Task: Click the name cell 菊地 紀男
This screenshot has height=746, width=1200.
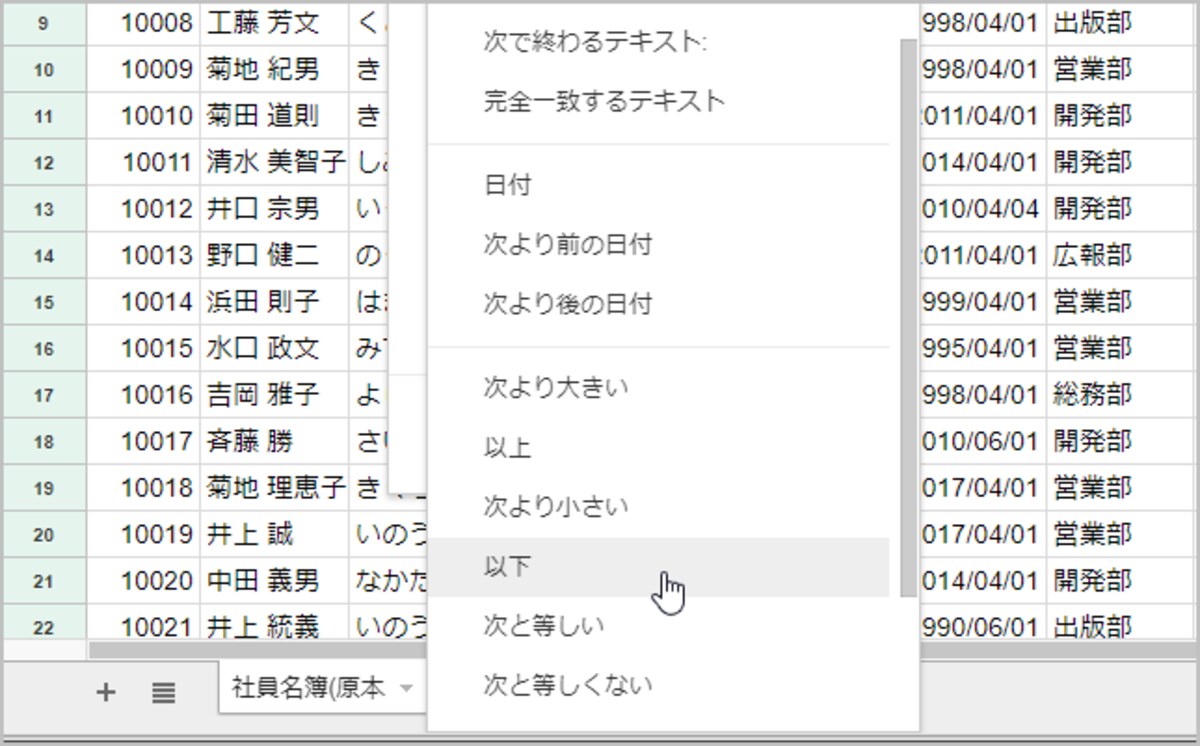Action: click(x=274, y=70)
